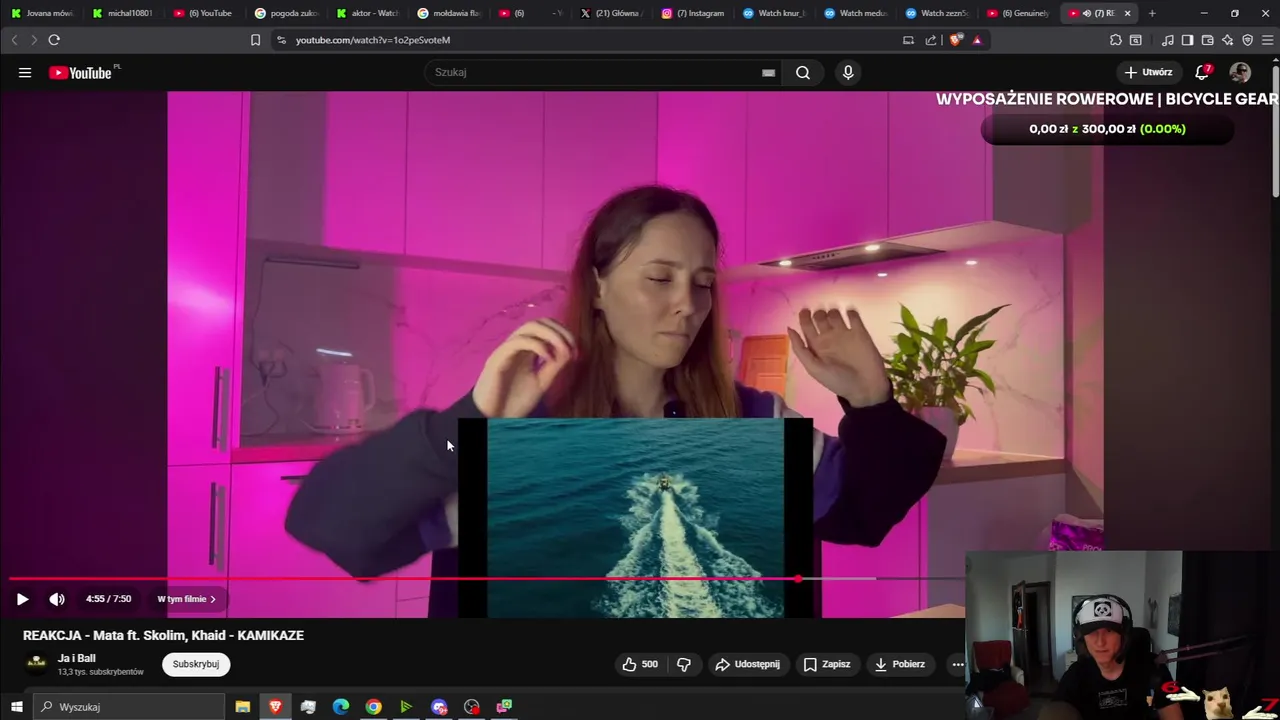Share this page from address bar
The height and width of the screenshot is (720, 1280).
click(931, 40)
